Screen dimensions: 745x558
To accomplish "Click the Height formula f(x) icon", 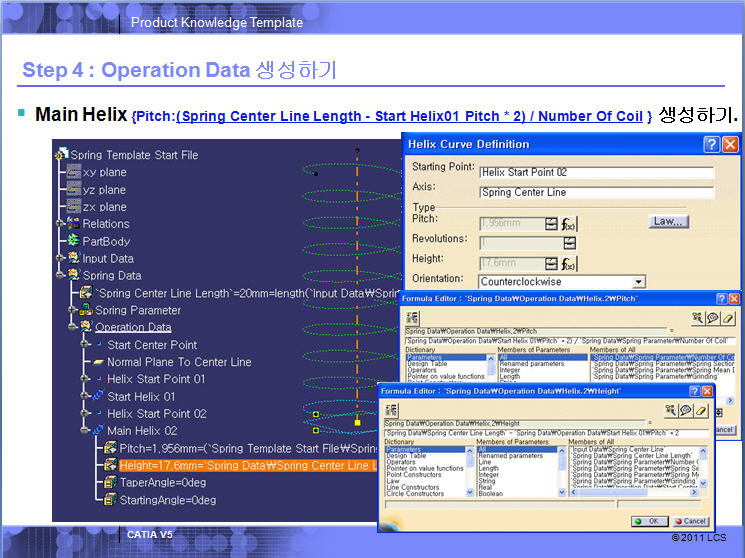I will [x=569, y=265].
